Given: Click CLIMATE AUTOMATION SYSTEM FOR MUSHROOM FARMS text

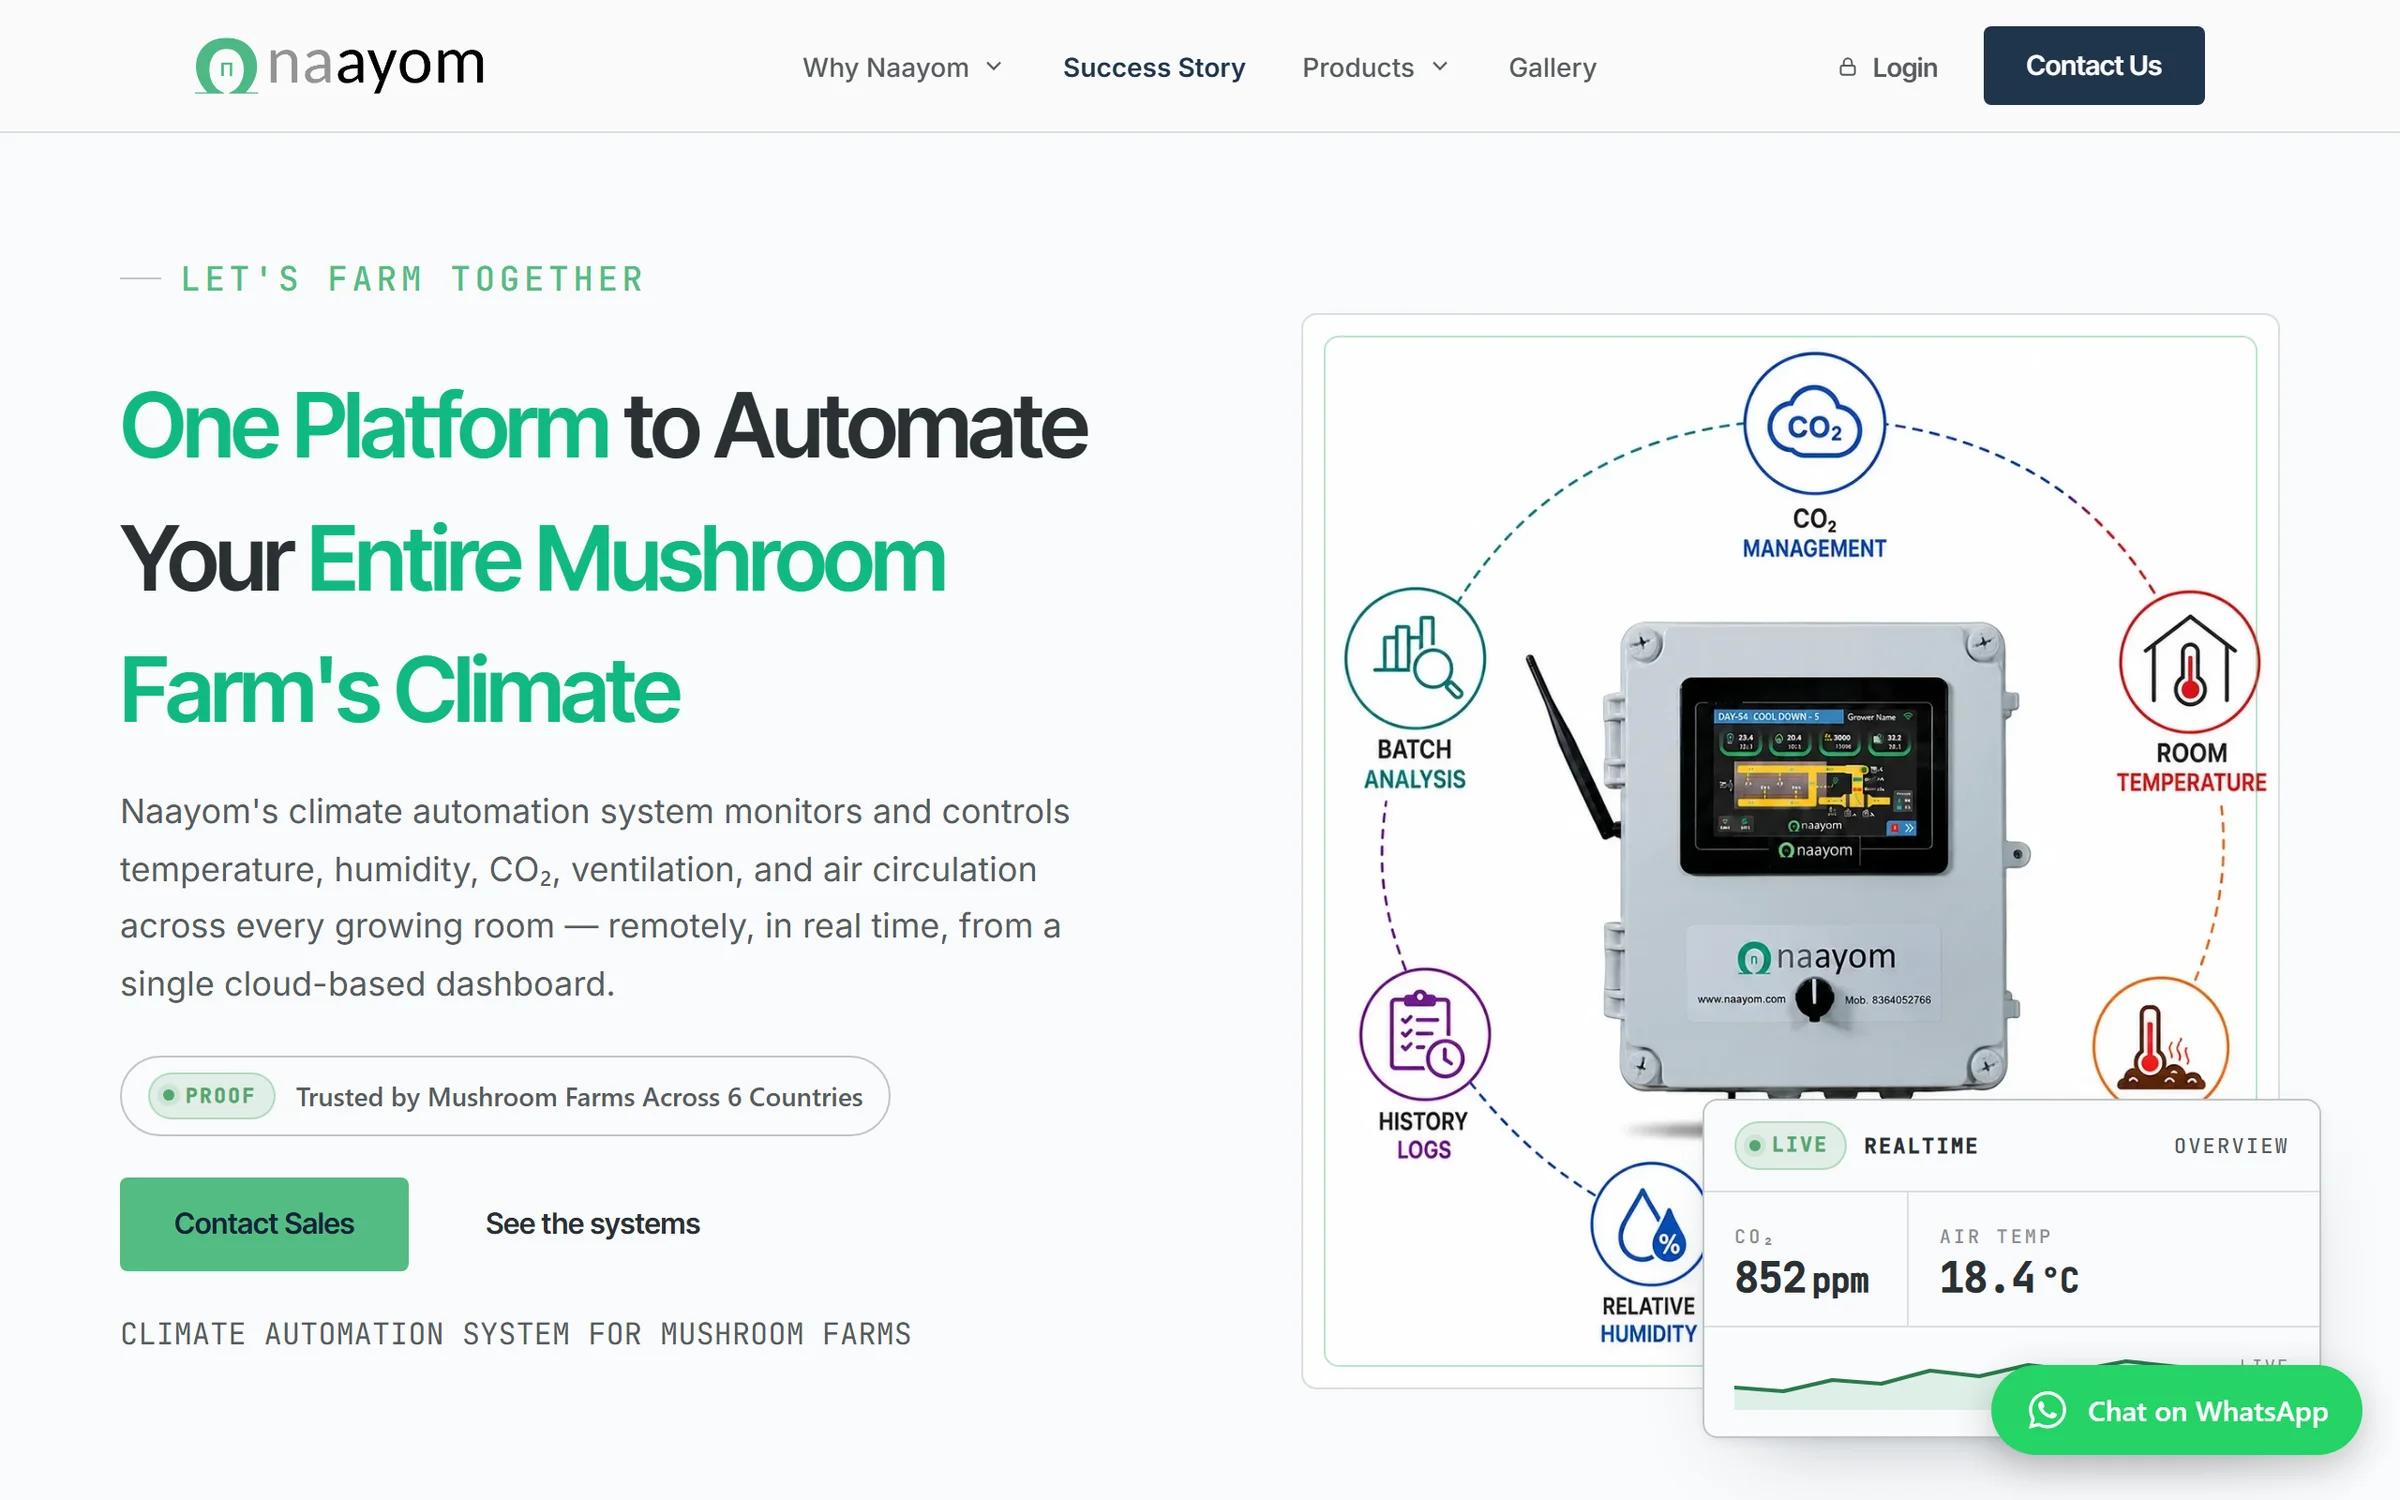Looking at the screenshot, I should (516, 1334).
